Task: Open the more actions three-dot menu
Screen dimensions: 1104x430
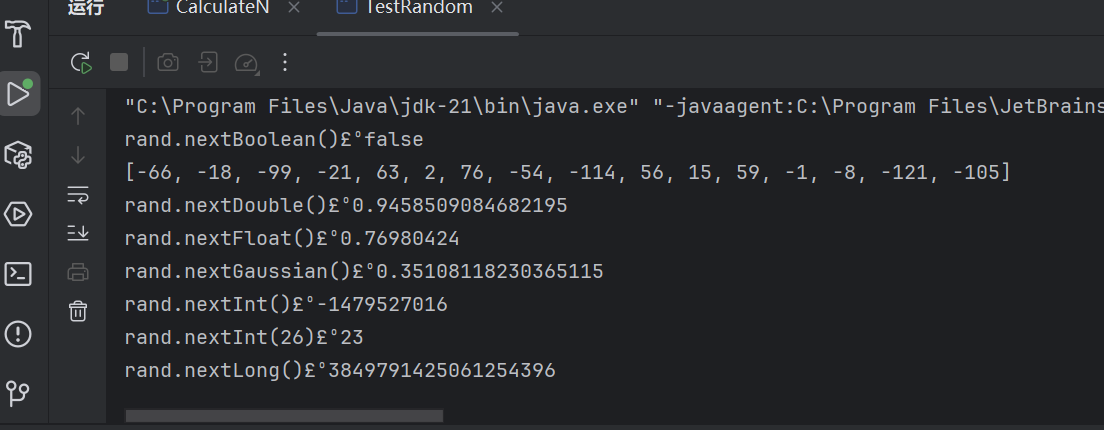Action: tap(284, 62)
